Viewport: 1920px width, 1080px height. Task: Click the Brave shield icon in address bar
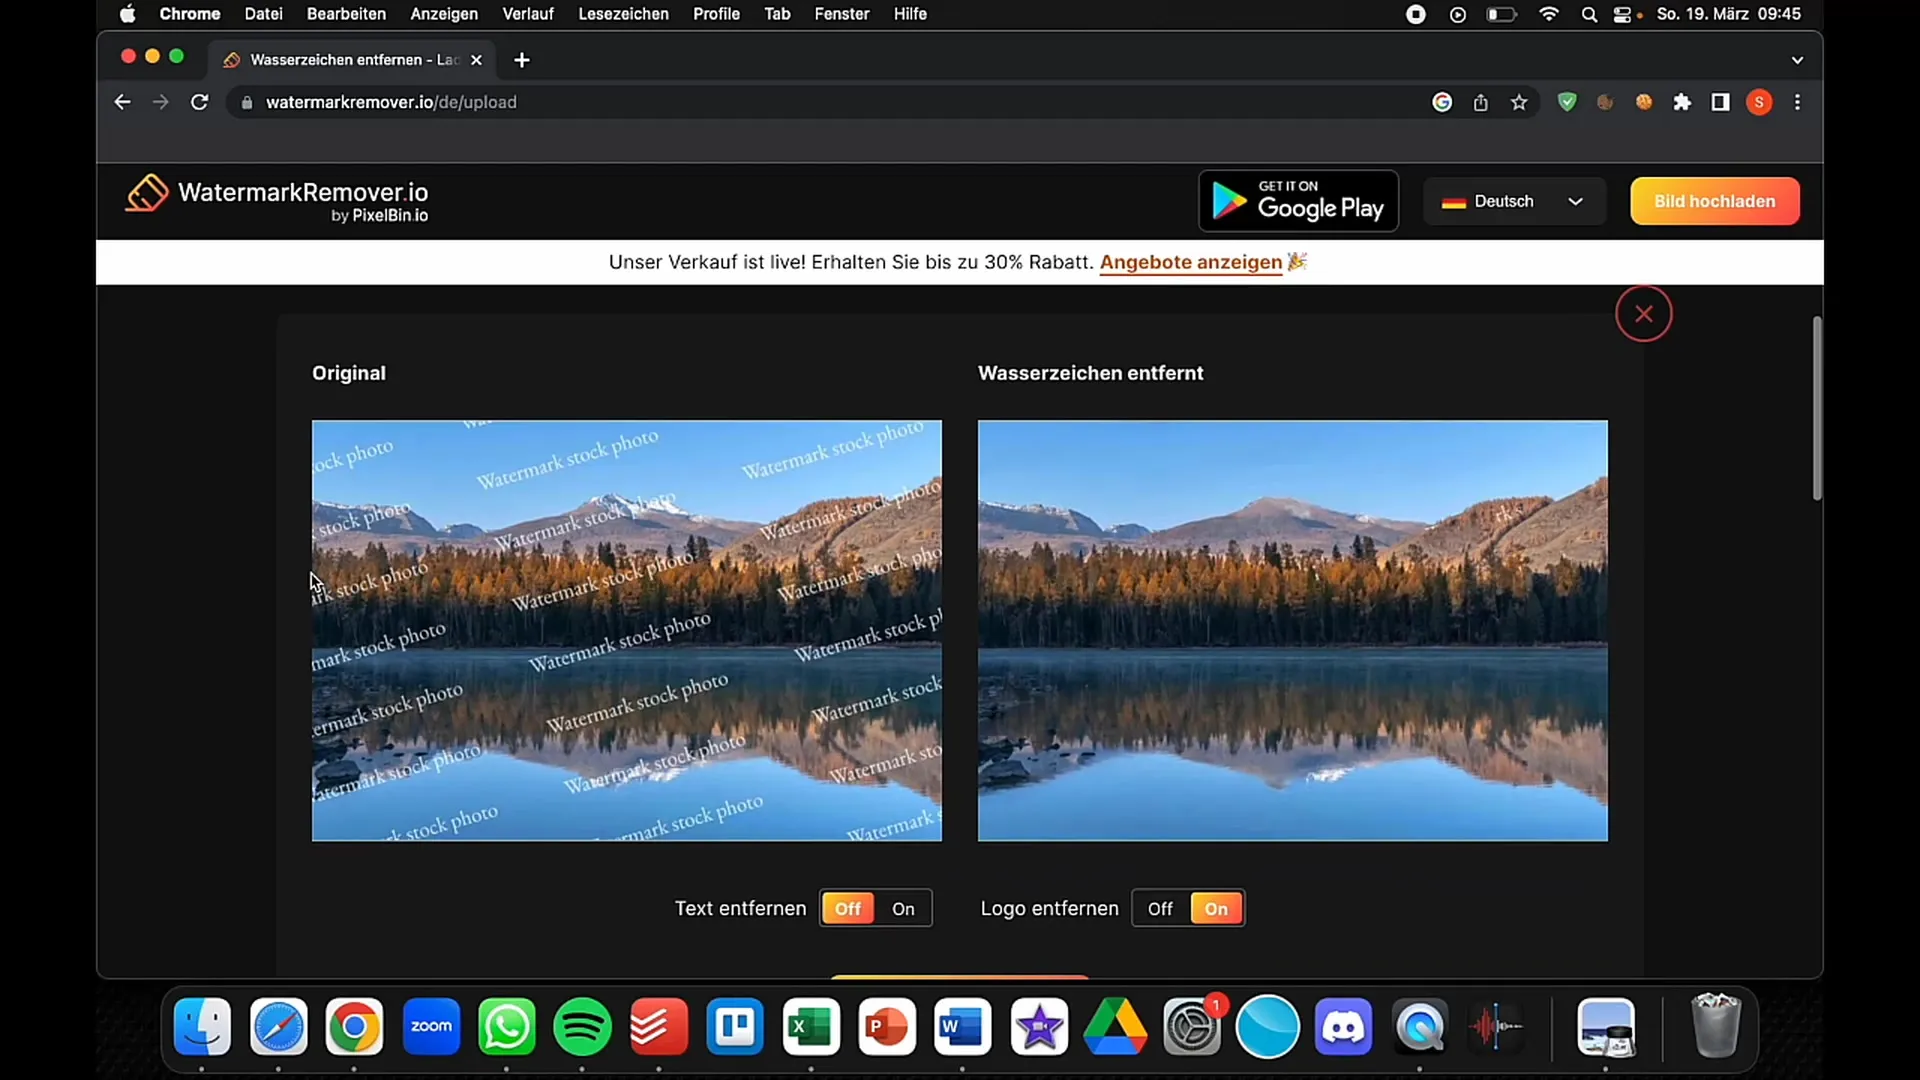(1569, 102)
